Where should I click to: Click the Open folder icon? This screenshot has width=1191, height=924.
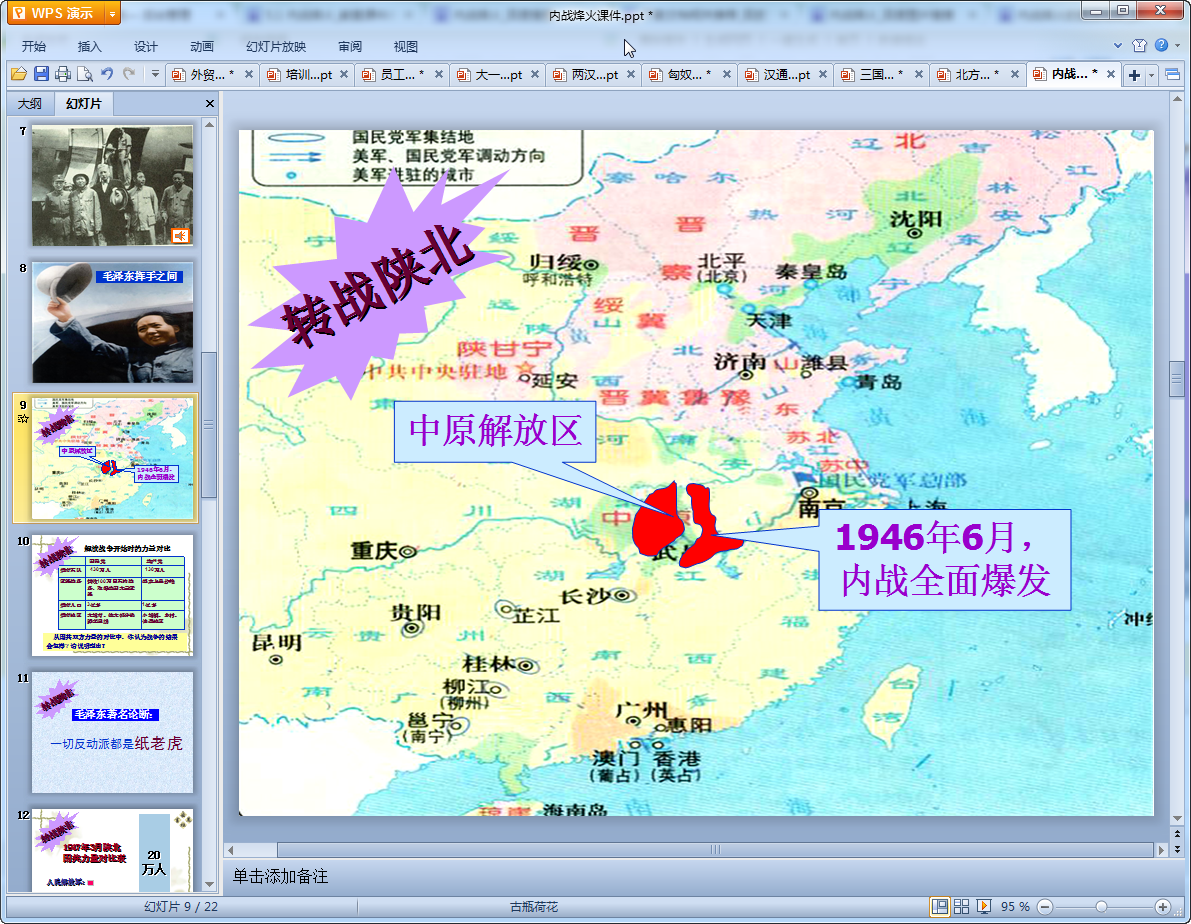[x=18, y=74]
